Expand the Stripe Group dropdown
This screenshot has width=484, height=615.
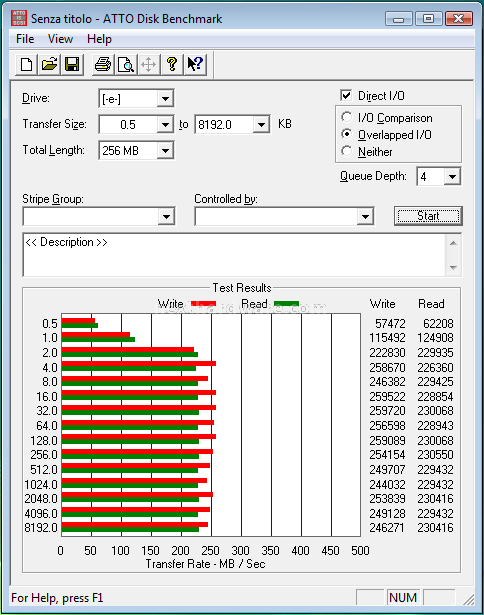tap(166, 217)
